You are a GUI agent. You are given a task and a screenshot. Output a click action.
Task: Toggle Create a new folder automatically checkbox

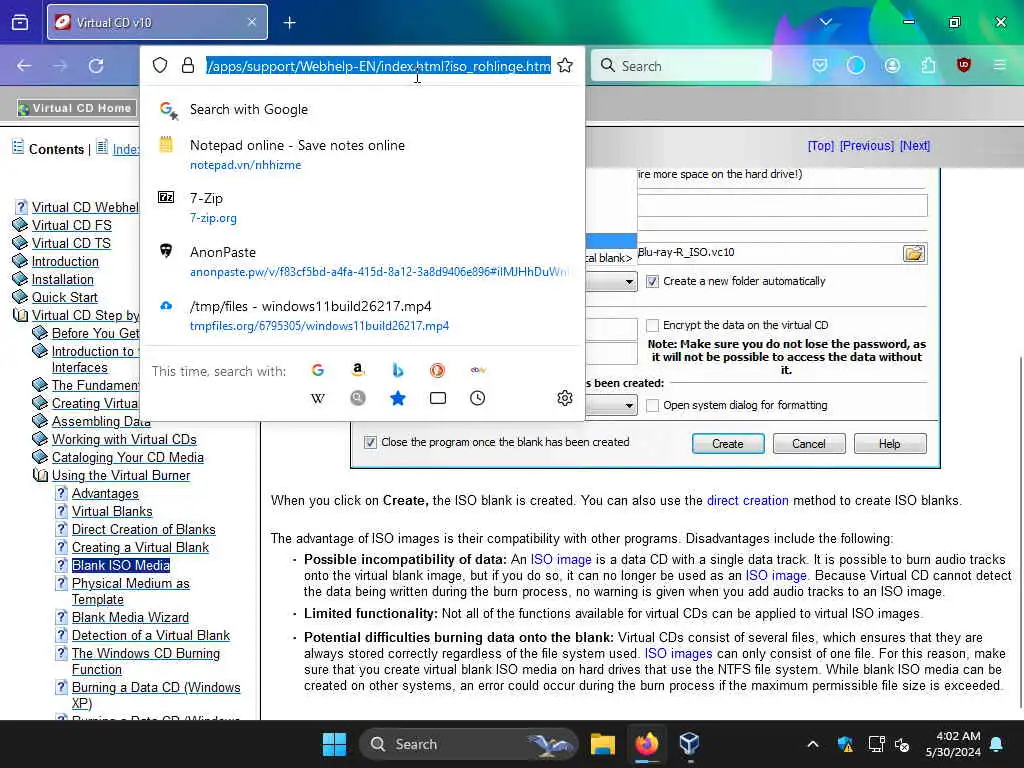point(652,281)
